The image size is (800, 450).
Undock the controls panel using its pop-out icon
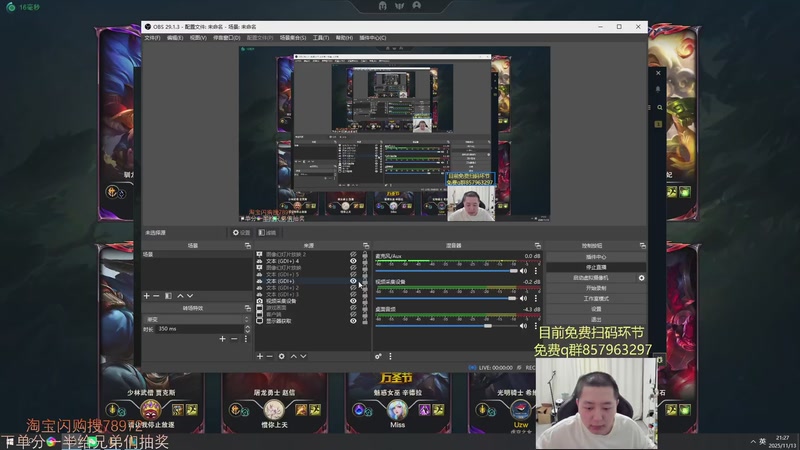642,246
